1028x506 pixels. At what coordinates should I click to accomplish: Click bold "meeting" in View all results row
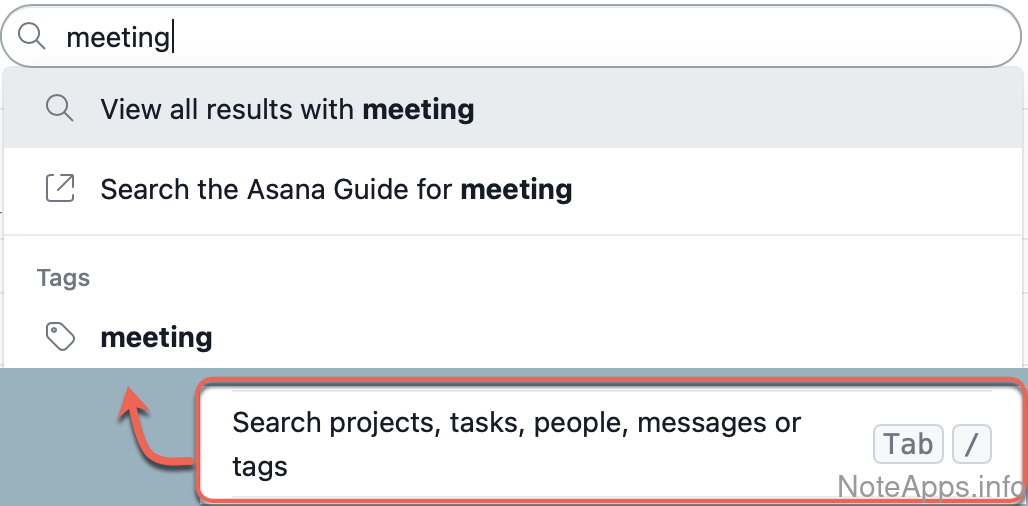[418, 109]
